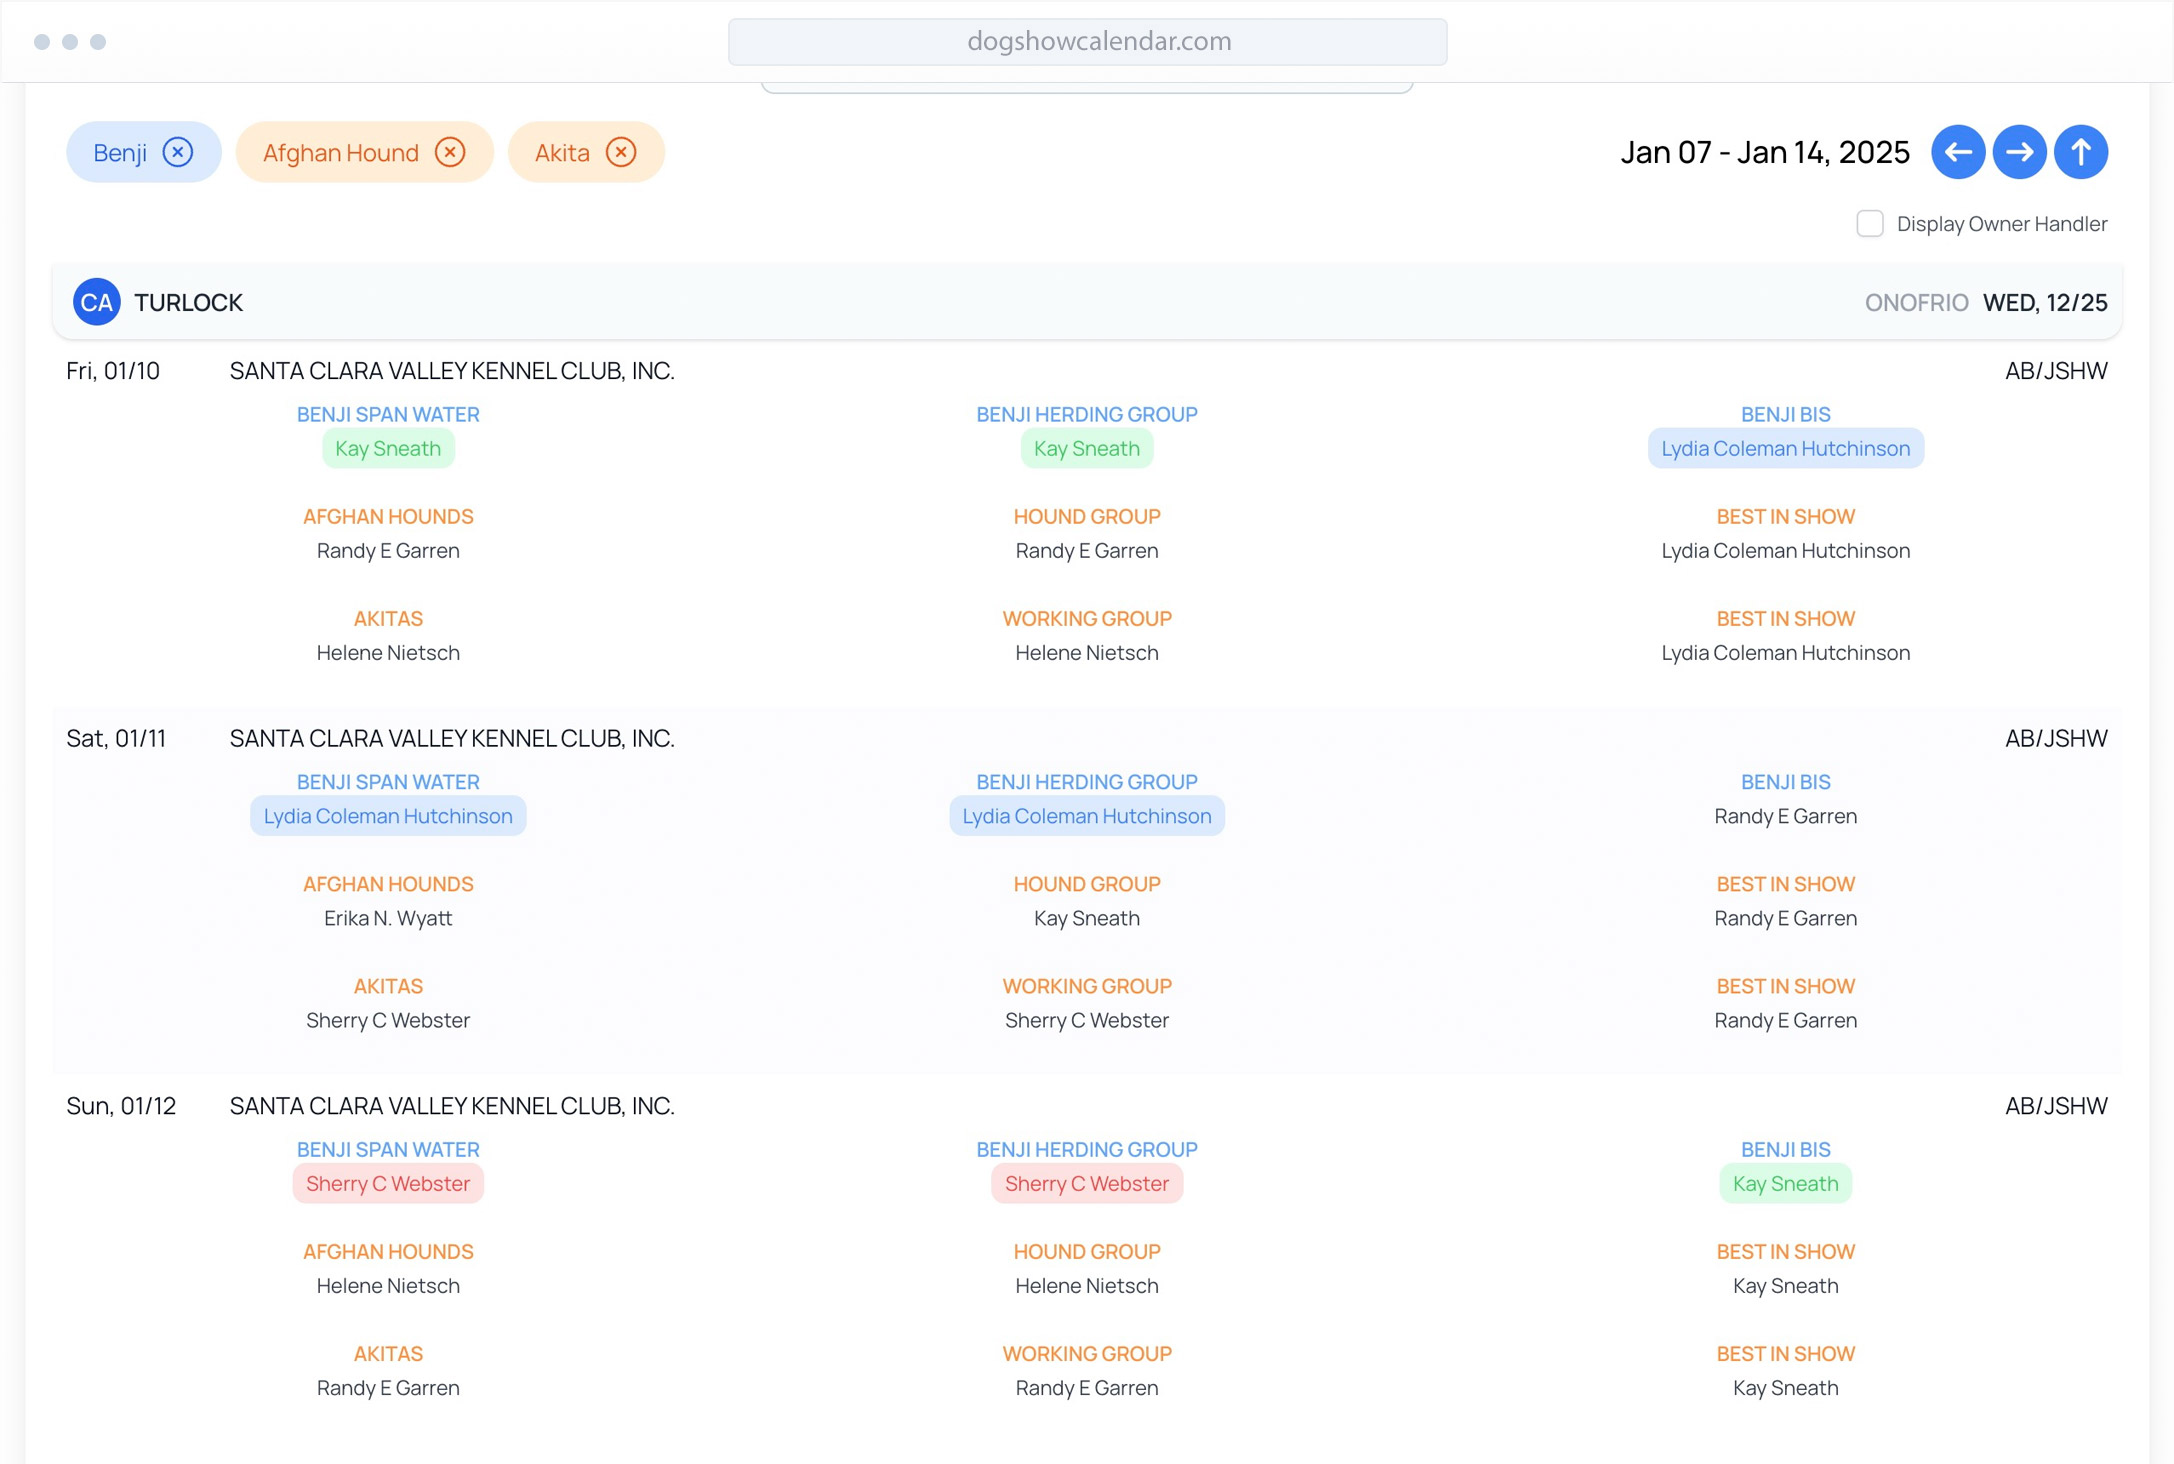Click Saturday's WORKING GROUP heading
The width and height of the screenshot is (2174, 1464).
point(1086,986)
